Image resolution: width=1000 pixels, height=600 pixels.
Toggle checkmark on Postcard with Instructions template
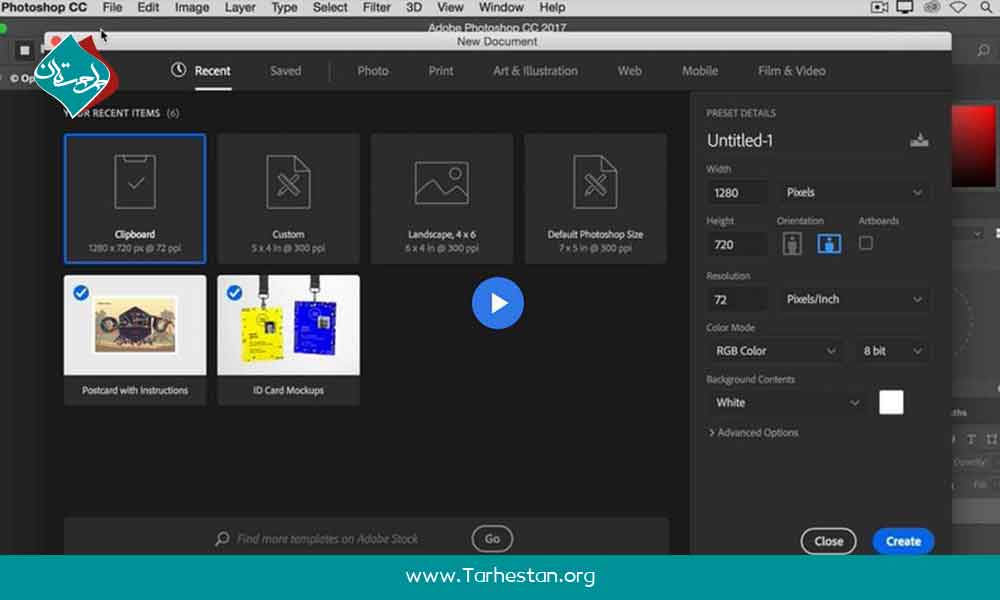point(81,293)
